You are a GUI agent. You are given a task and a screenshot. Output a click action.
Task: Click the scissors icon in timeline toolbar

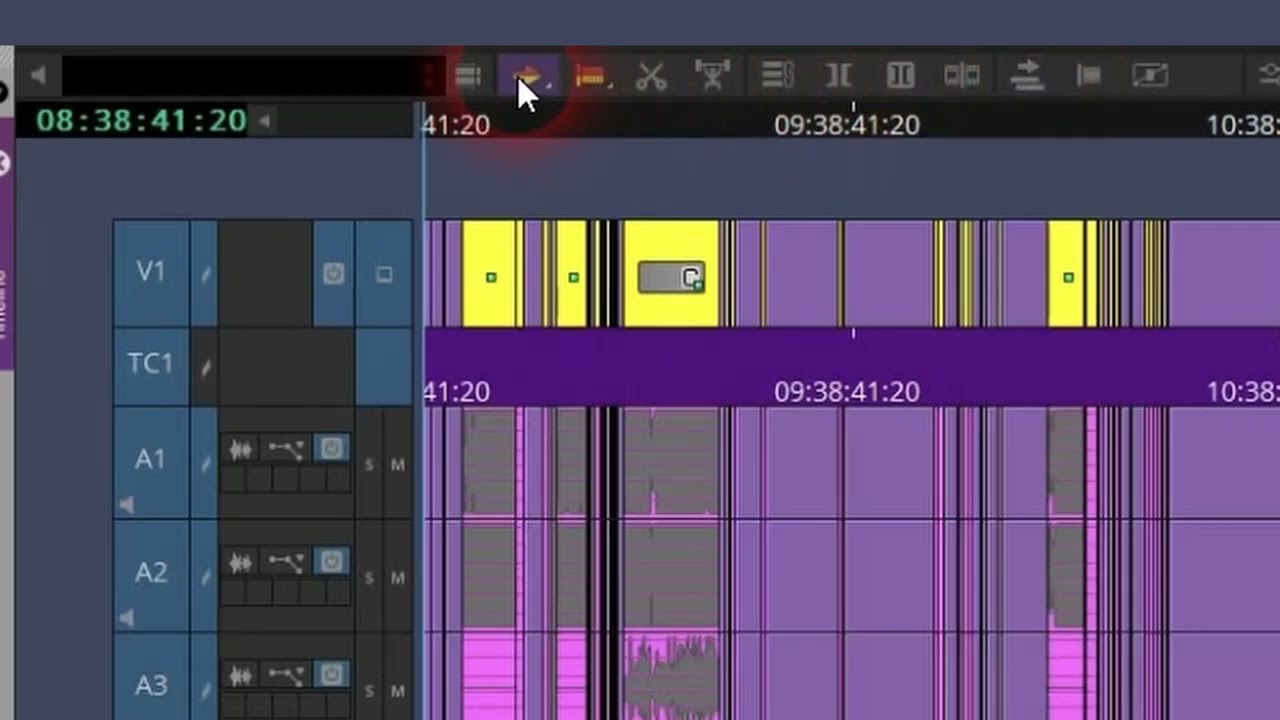(x=651, y=76)
